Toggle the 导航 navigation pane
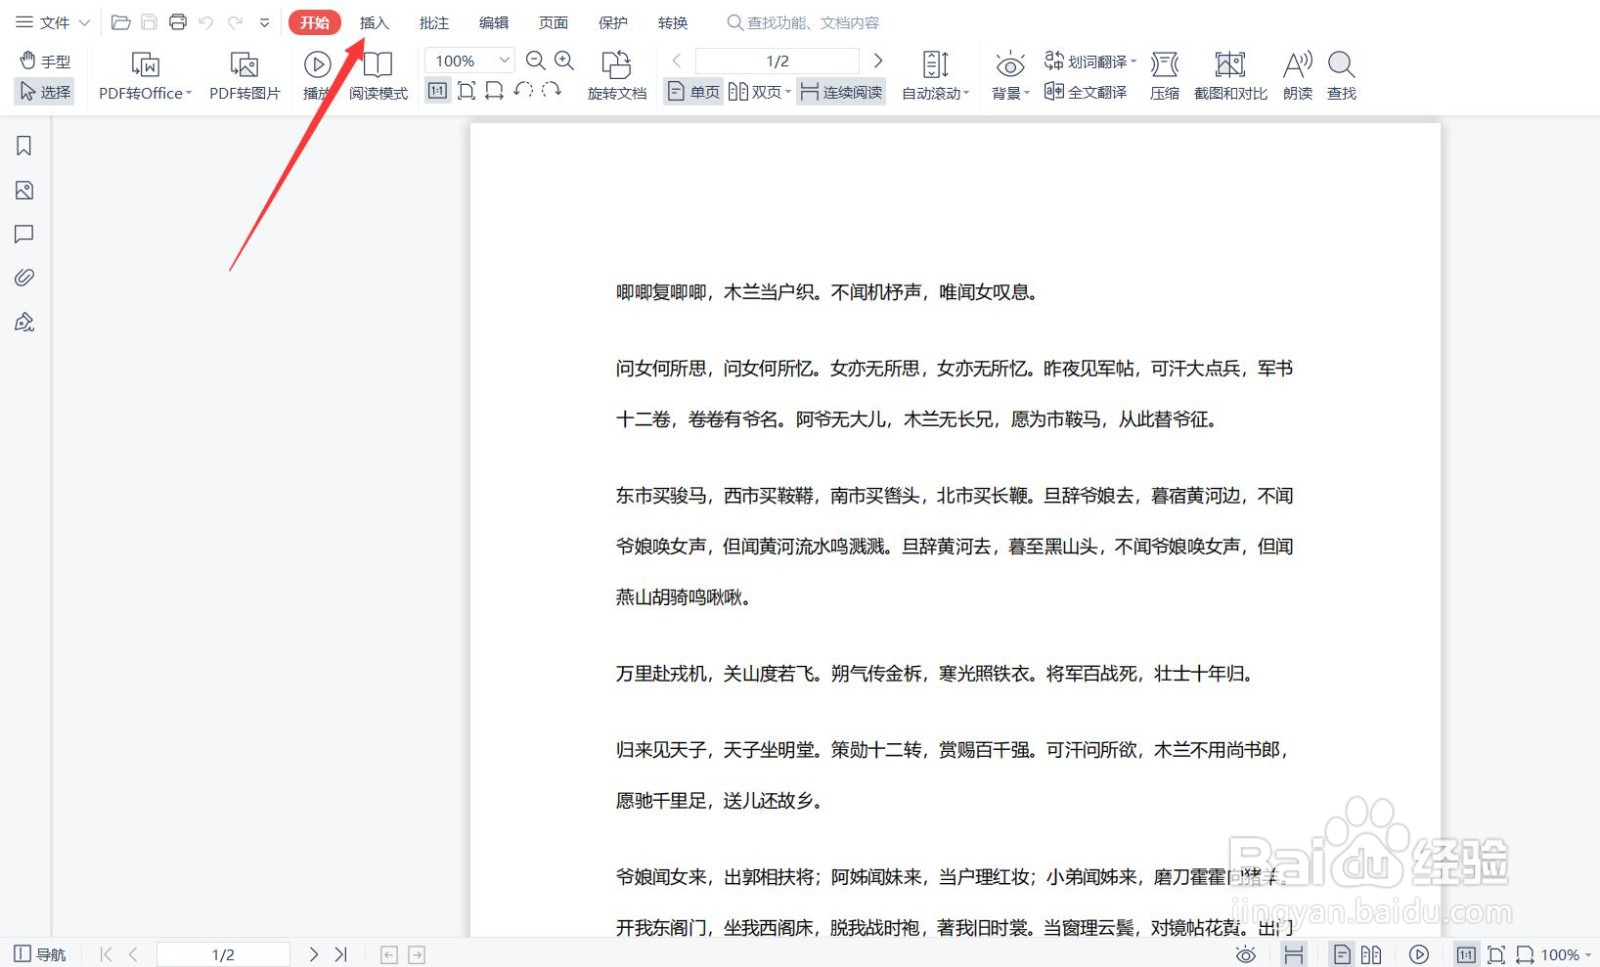This screenshot has width=1600, height=967. [x=40, y=954]
